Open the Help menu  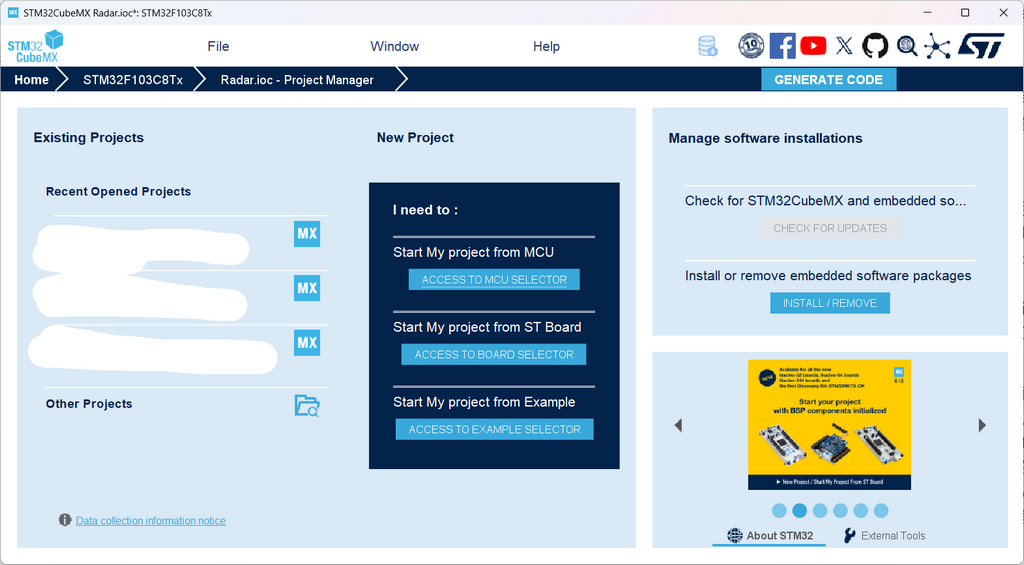[x=546, y=46]
